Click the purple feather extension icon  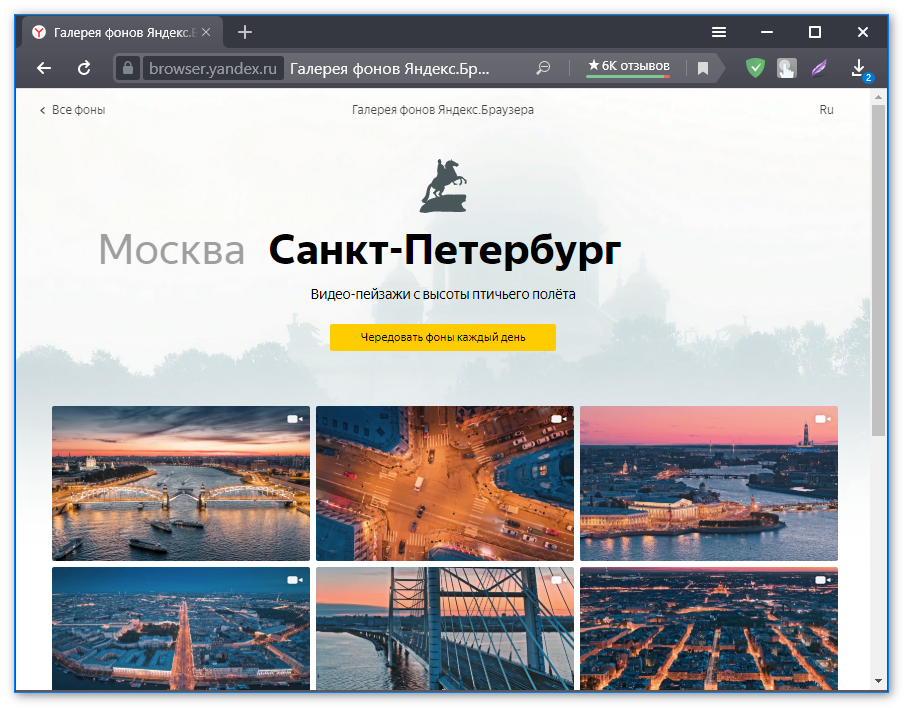point(820,68)
